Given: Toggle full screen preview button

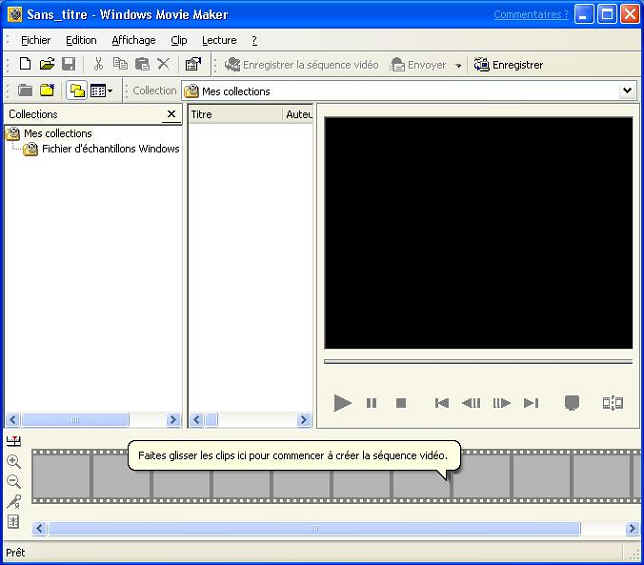Looking at the screenshot, I should click(x=572, y=402).
